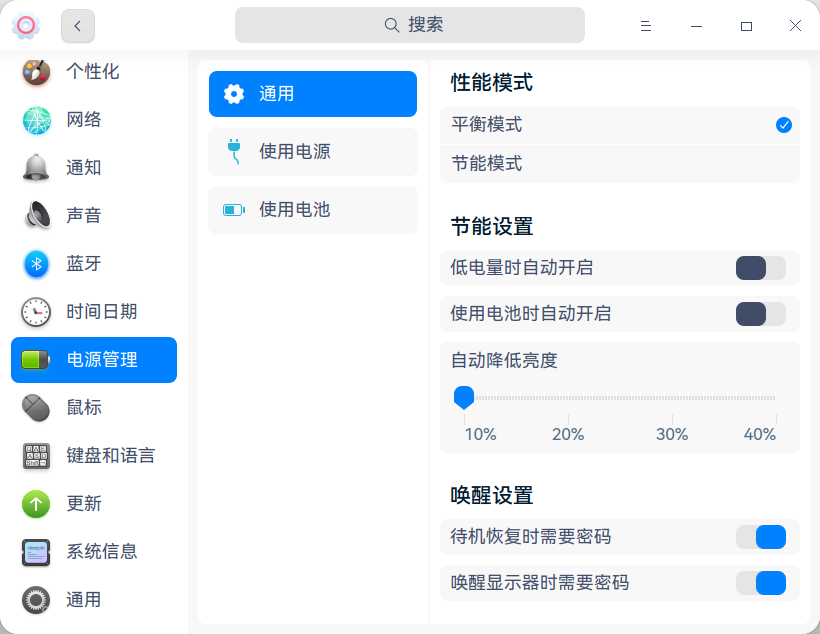Image resolution: width=820 pixels, height=634 pixels.
Task: Toggle auto-enable on low battery (低电量时自动开启)
Action: [760, 268]
